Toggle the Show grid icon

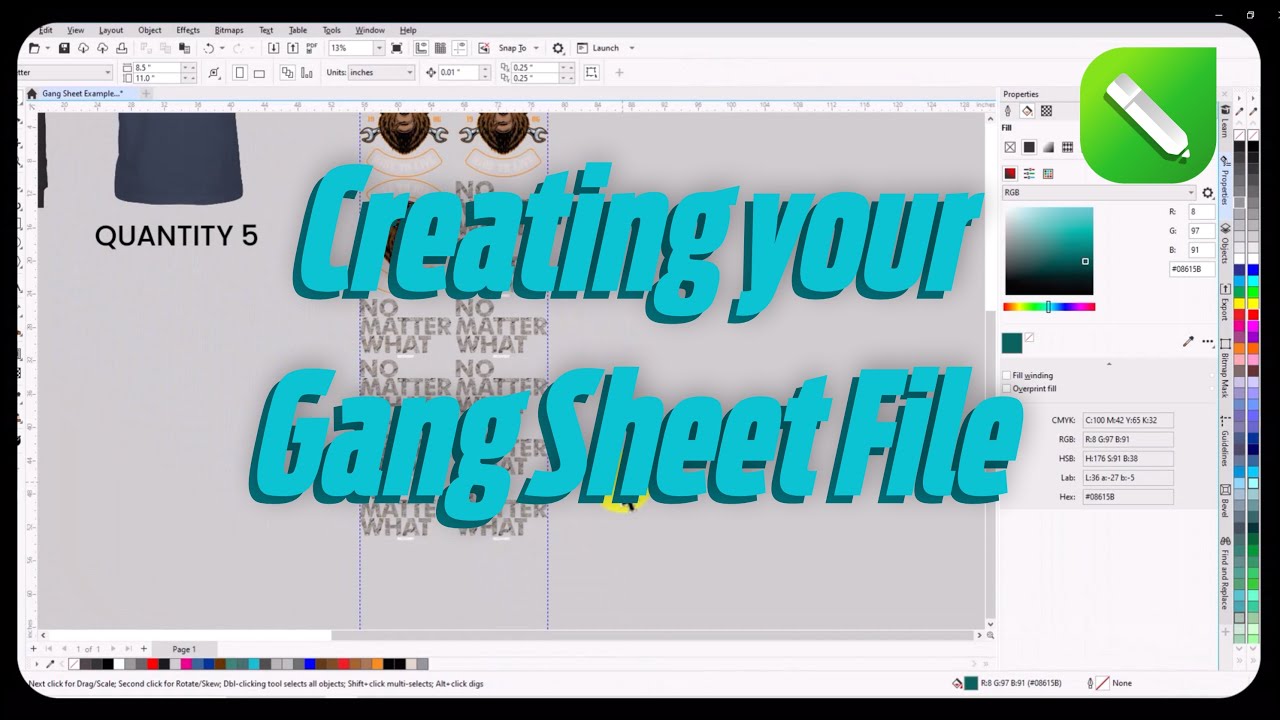[440, 48]
